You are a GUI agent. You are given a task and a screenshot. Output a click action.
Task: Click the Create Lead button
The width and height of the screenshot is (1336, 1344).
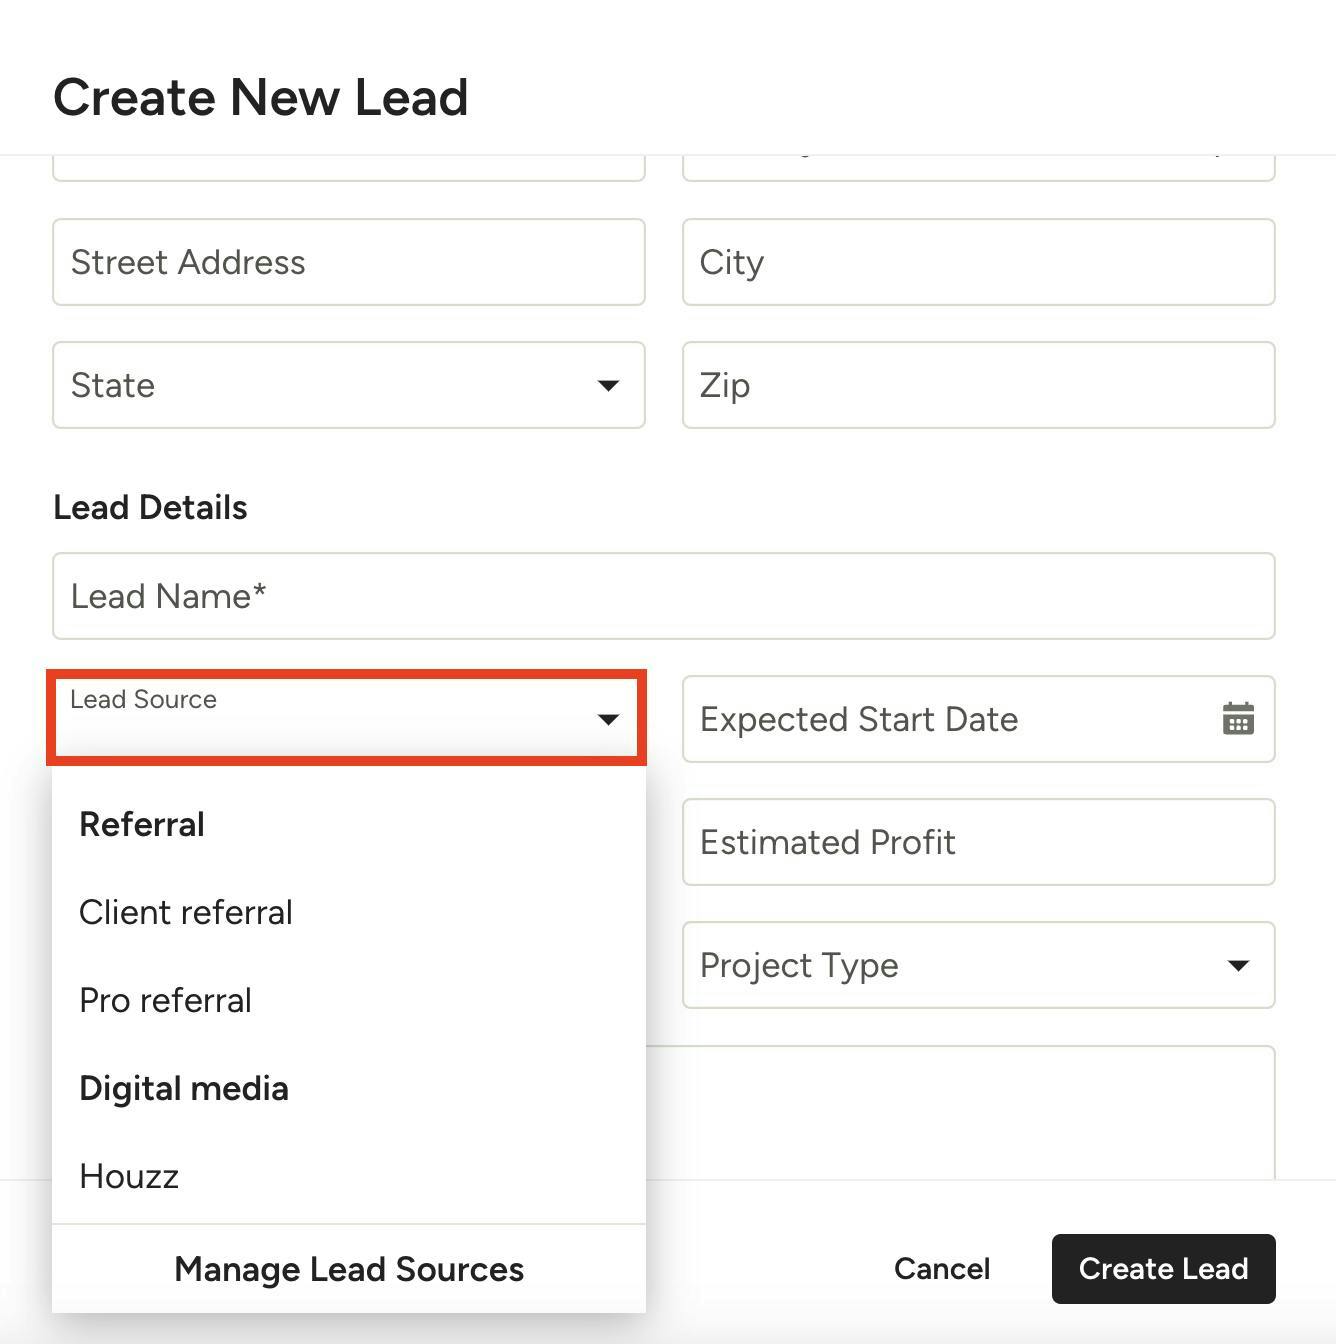(x=1162, y=1269)
